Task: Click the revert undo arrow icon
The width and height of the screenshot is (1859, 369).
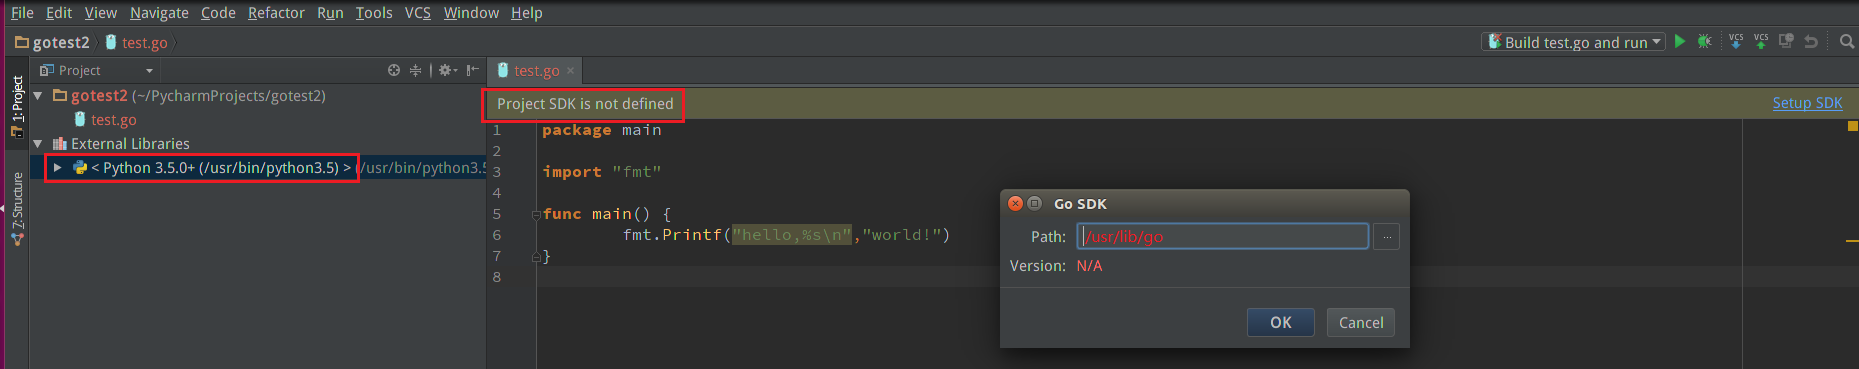Action: click(x=1811, y=41)
